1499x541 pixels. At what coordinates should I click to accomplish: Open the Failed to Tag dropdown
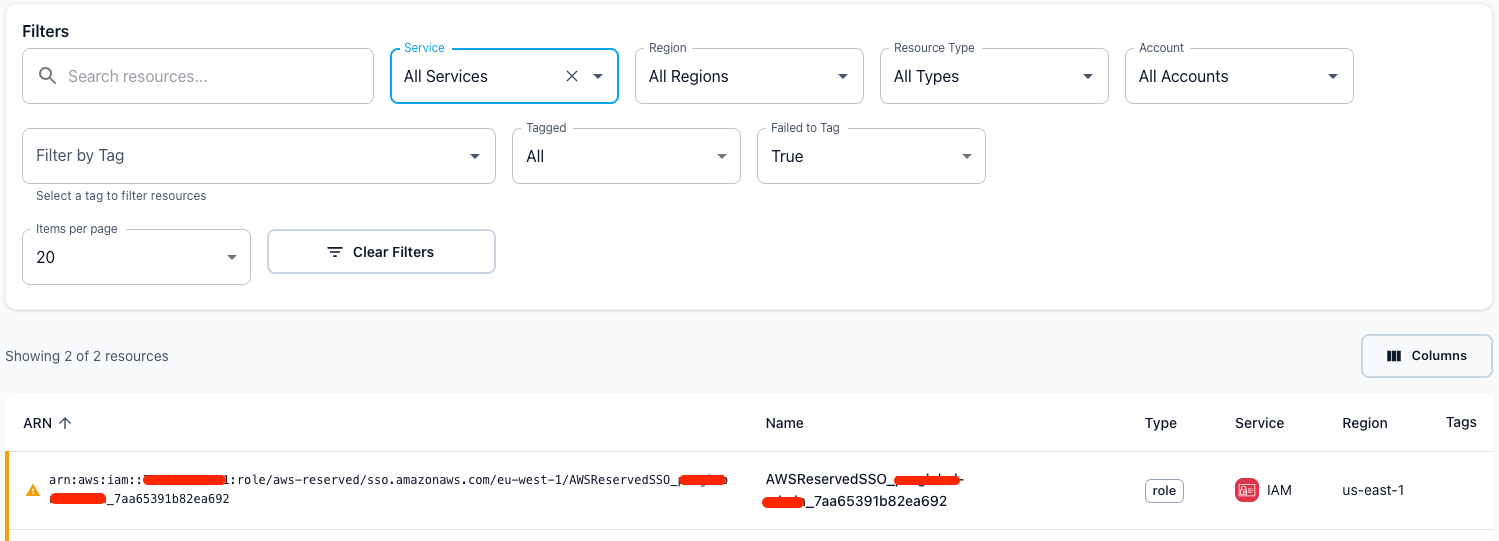coord(871,156)
